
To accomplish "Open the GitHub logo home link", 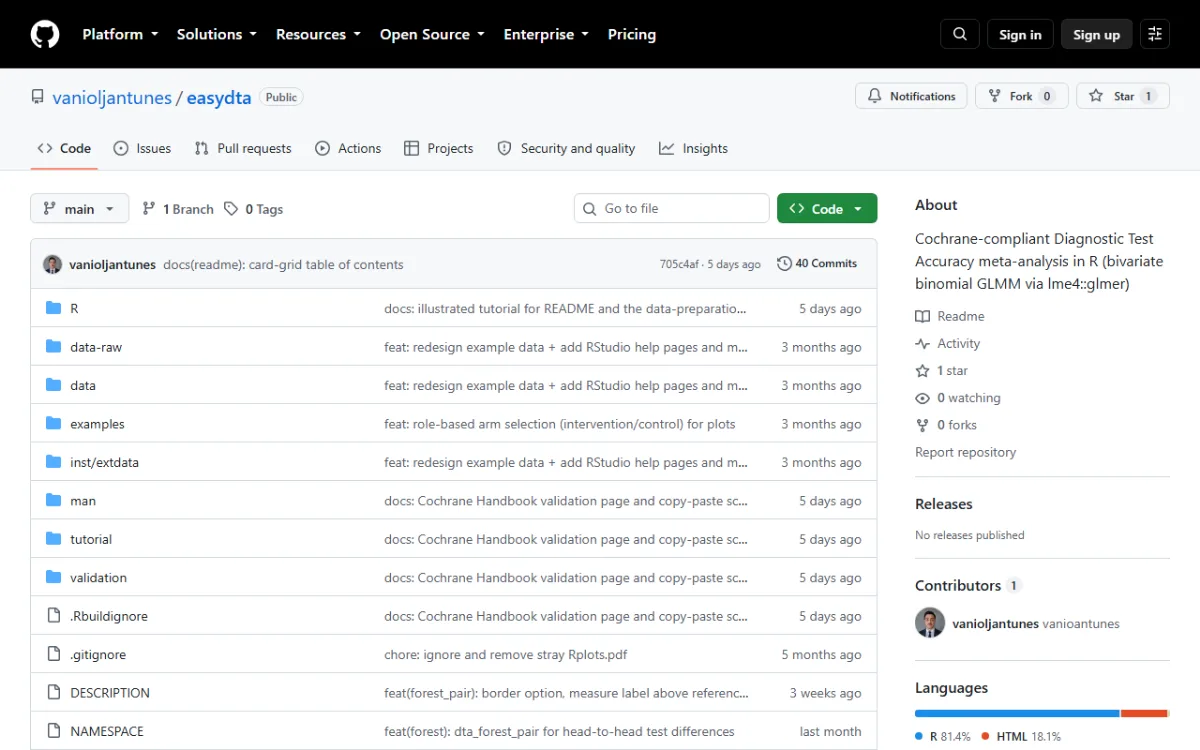I will click(45, 34).
